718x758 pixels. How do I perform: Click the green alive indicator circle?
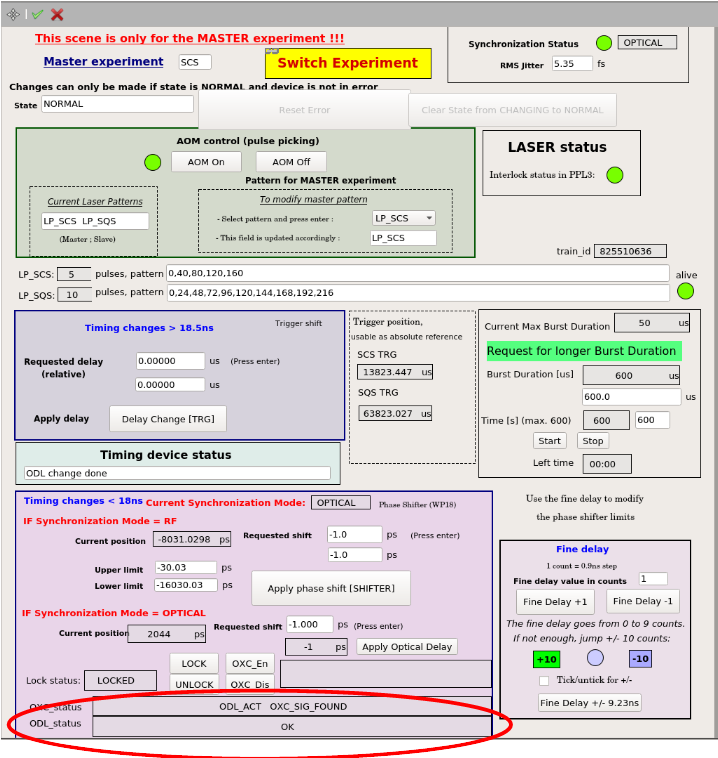[686, 291]
